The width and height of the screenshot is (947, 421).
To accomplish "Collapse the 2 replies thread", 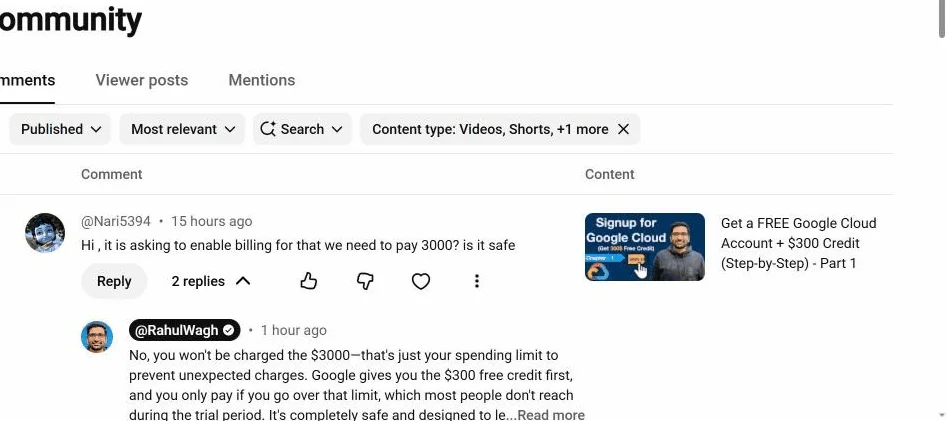I will [x=211, y=281].
